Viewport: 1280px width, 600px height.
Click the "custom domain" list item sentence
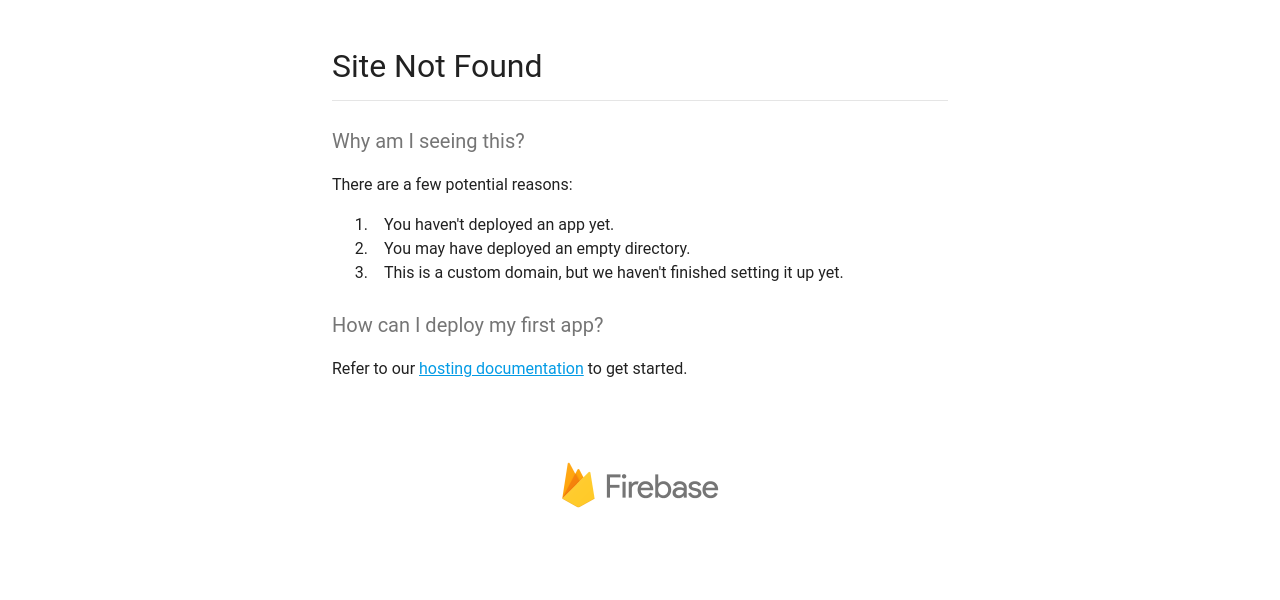(x=613, y=273)
